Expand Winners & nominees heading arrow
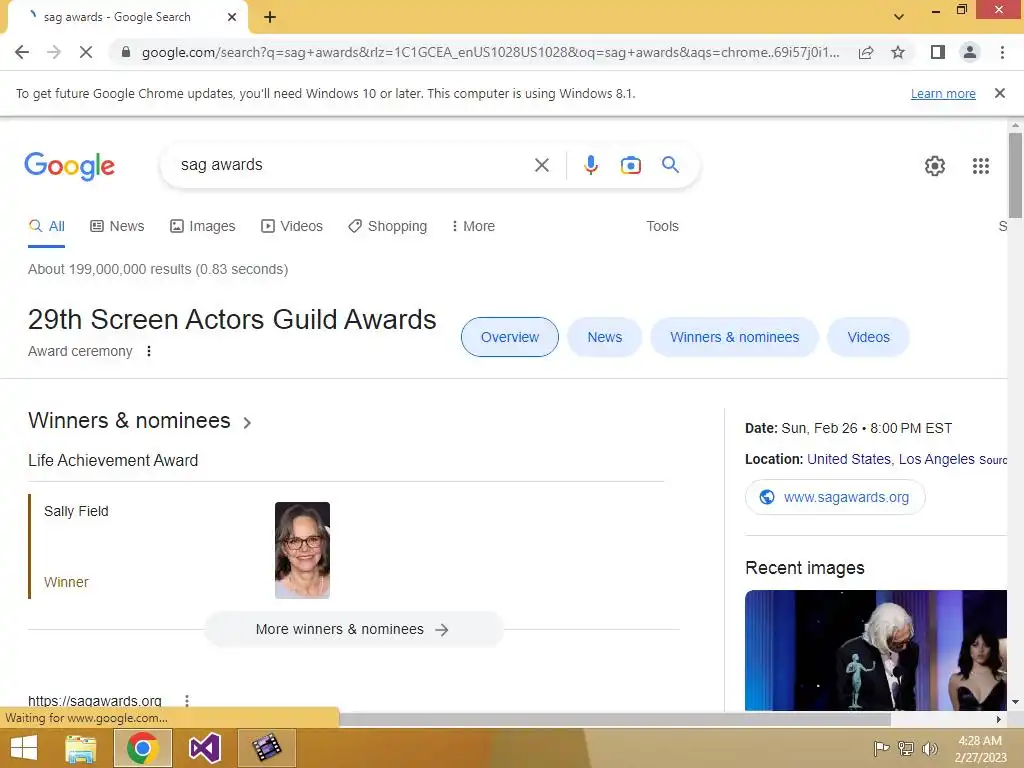Screen dimensions: 1024x768 [247, 423]
